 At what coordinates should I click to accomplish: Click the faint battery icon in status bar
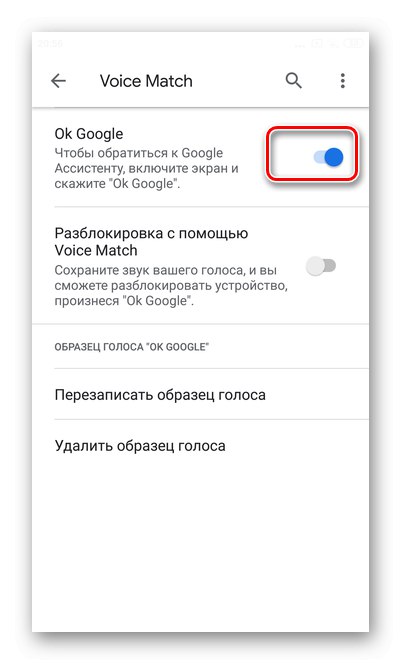[353, 43]
